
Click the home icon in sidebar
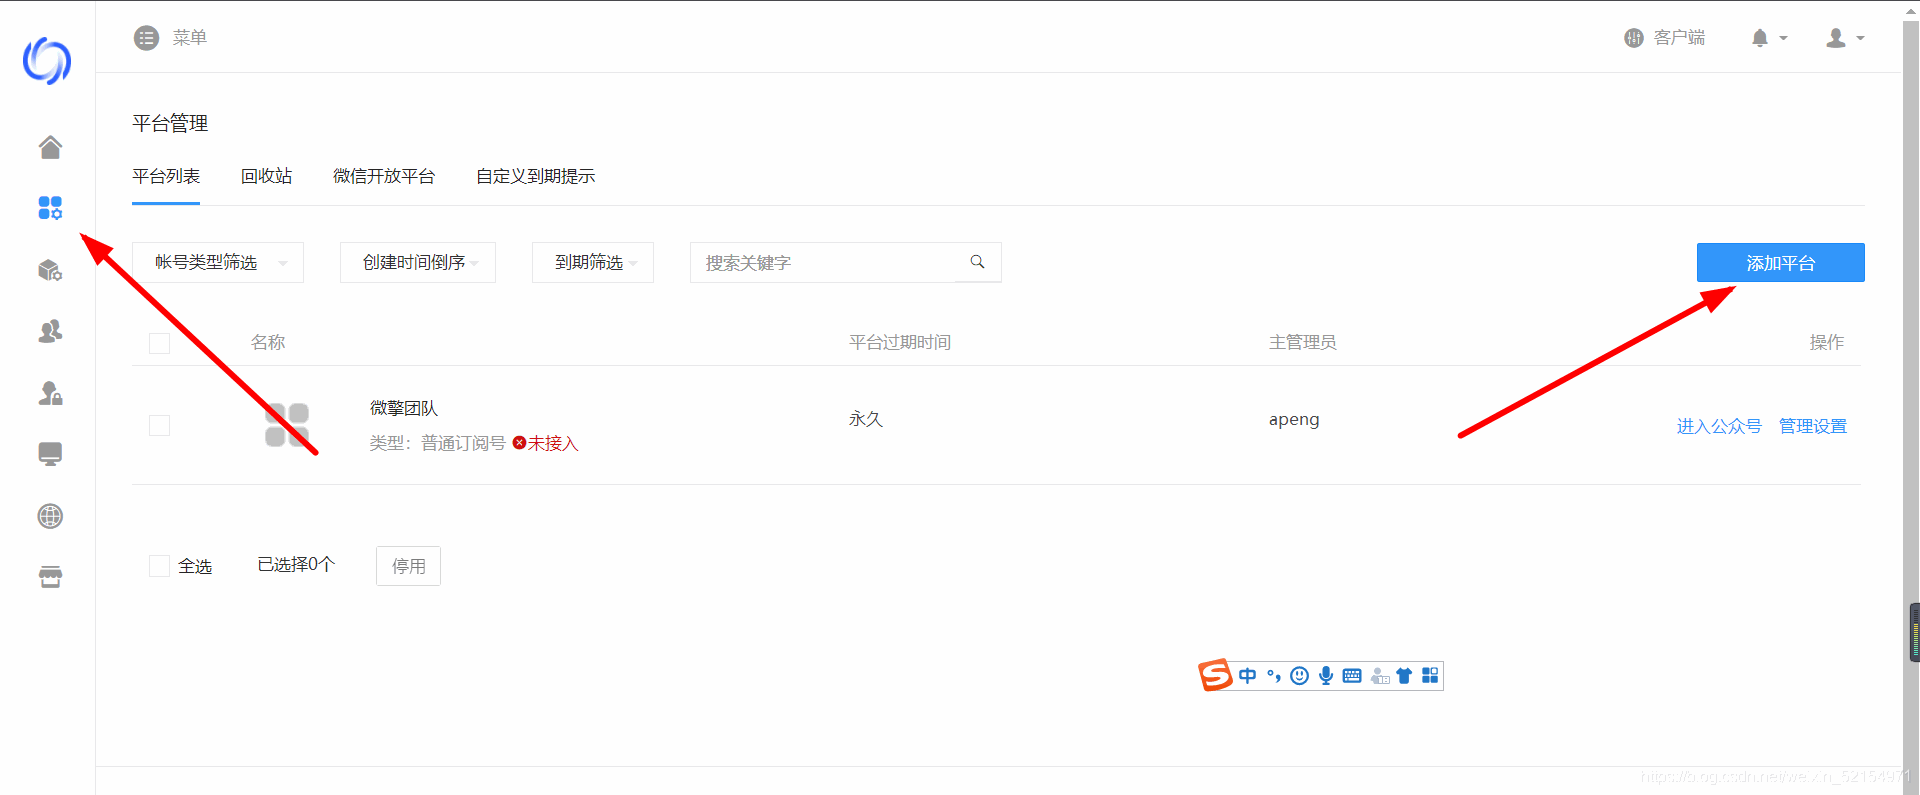pyautogui.click(x=50, y=147)
